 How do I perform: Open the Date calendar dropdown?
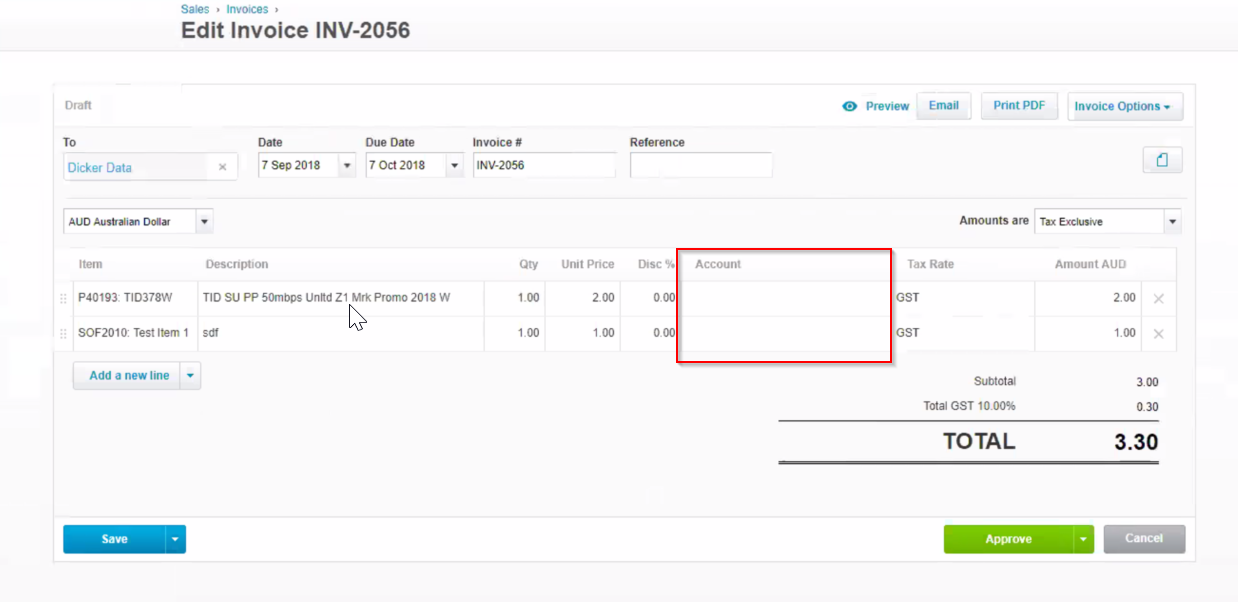(347, 165)
